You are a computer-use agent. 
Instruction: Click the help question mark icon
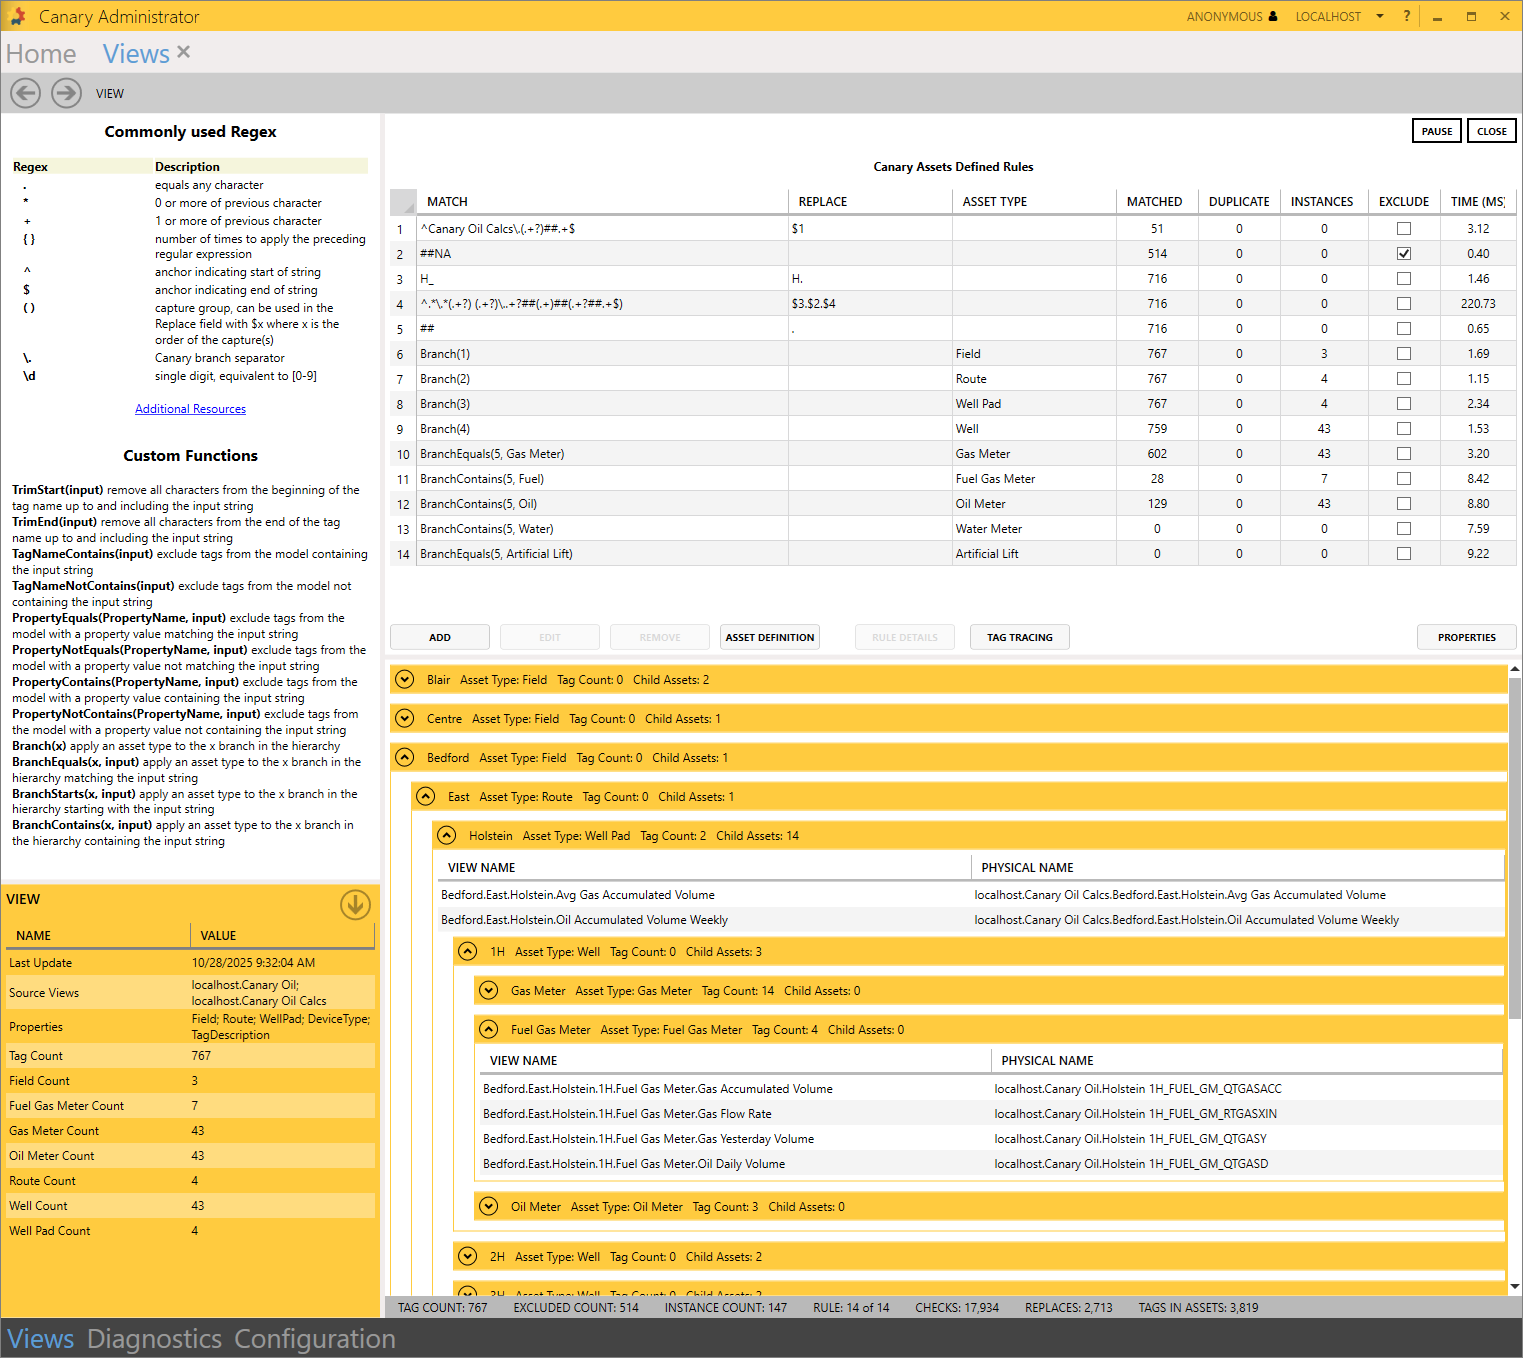coord(1407,16)
